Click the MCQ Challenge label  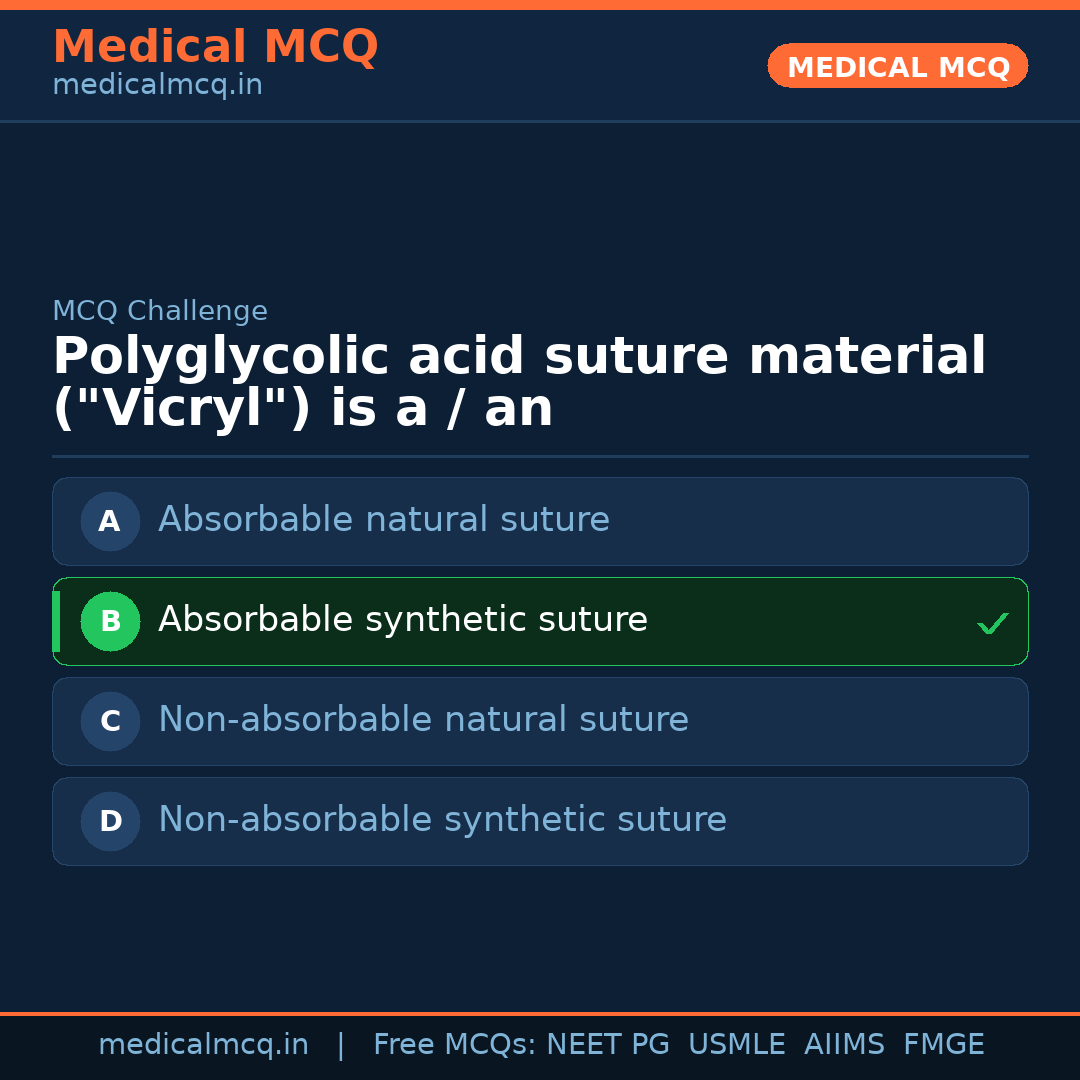click(x=160, y=311)
